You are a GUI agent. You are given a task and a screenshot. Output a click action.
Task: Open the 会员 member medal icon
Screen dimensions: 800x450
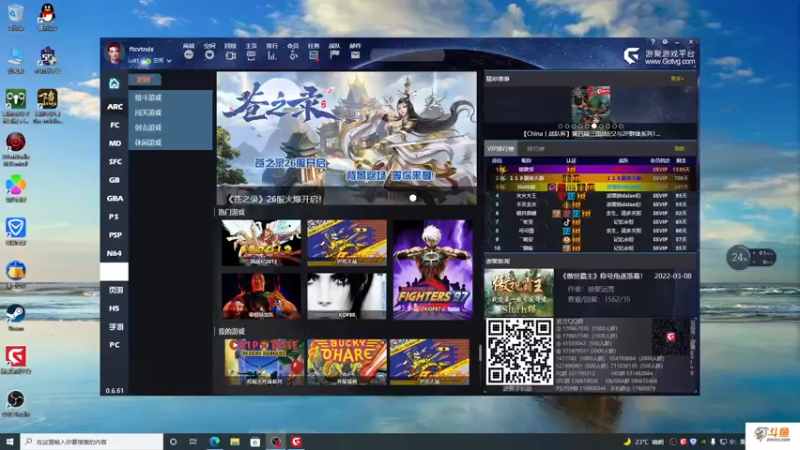(293, 55)
